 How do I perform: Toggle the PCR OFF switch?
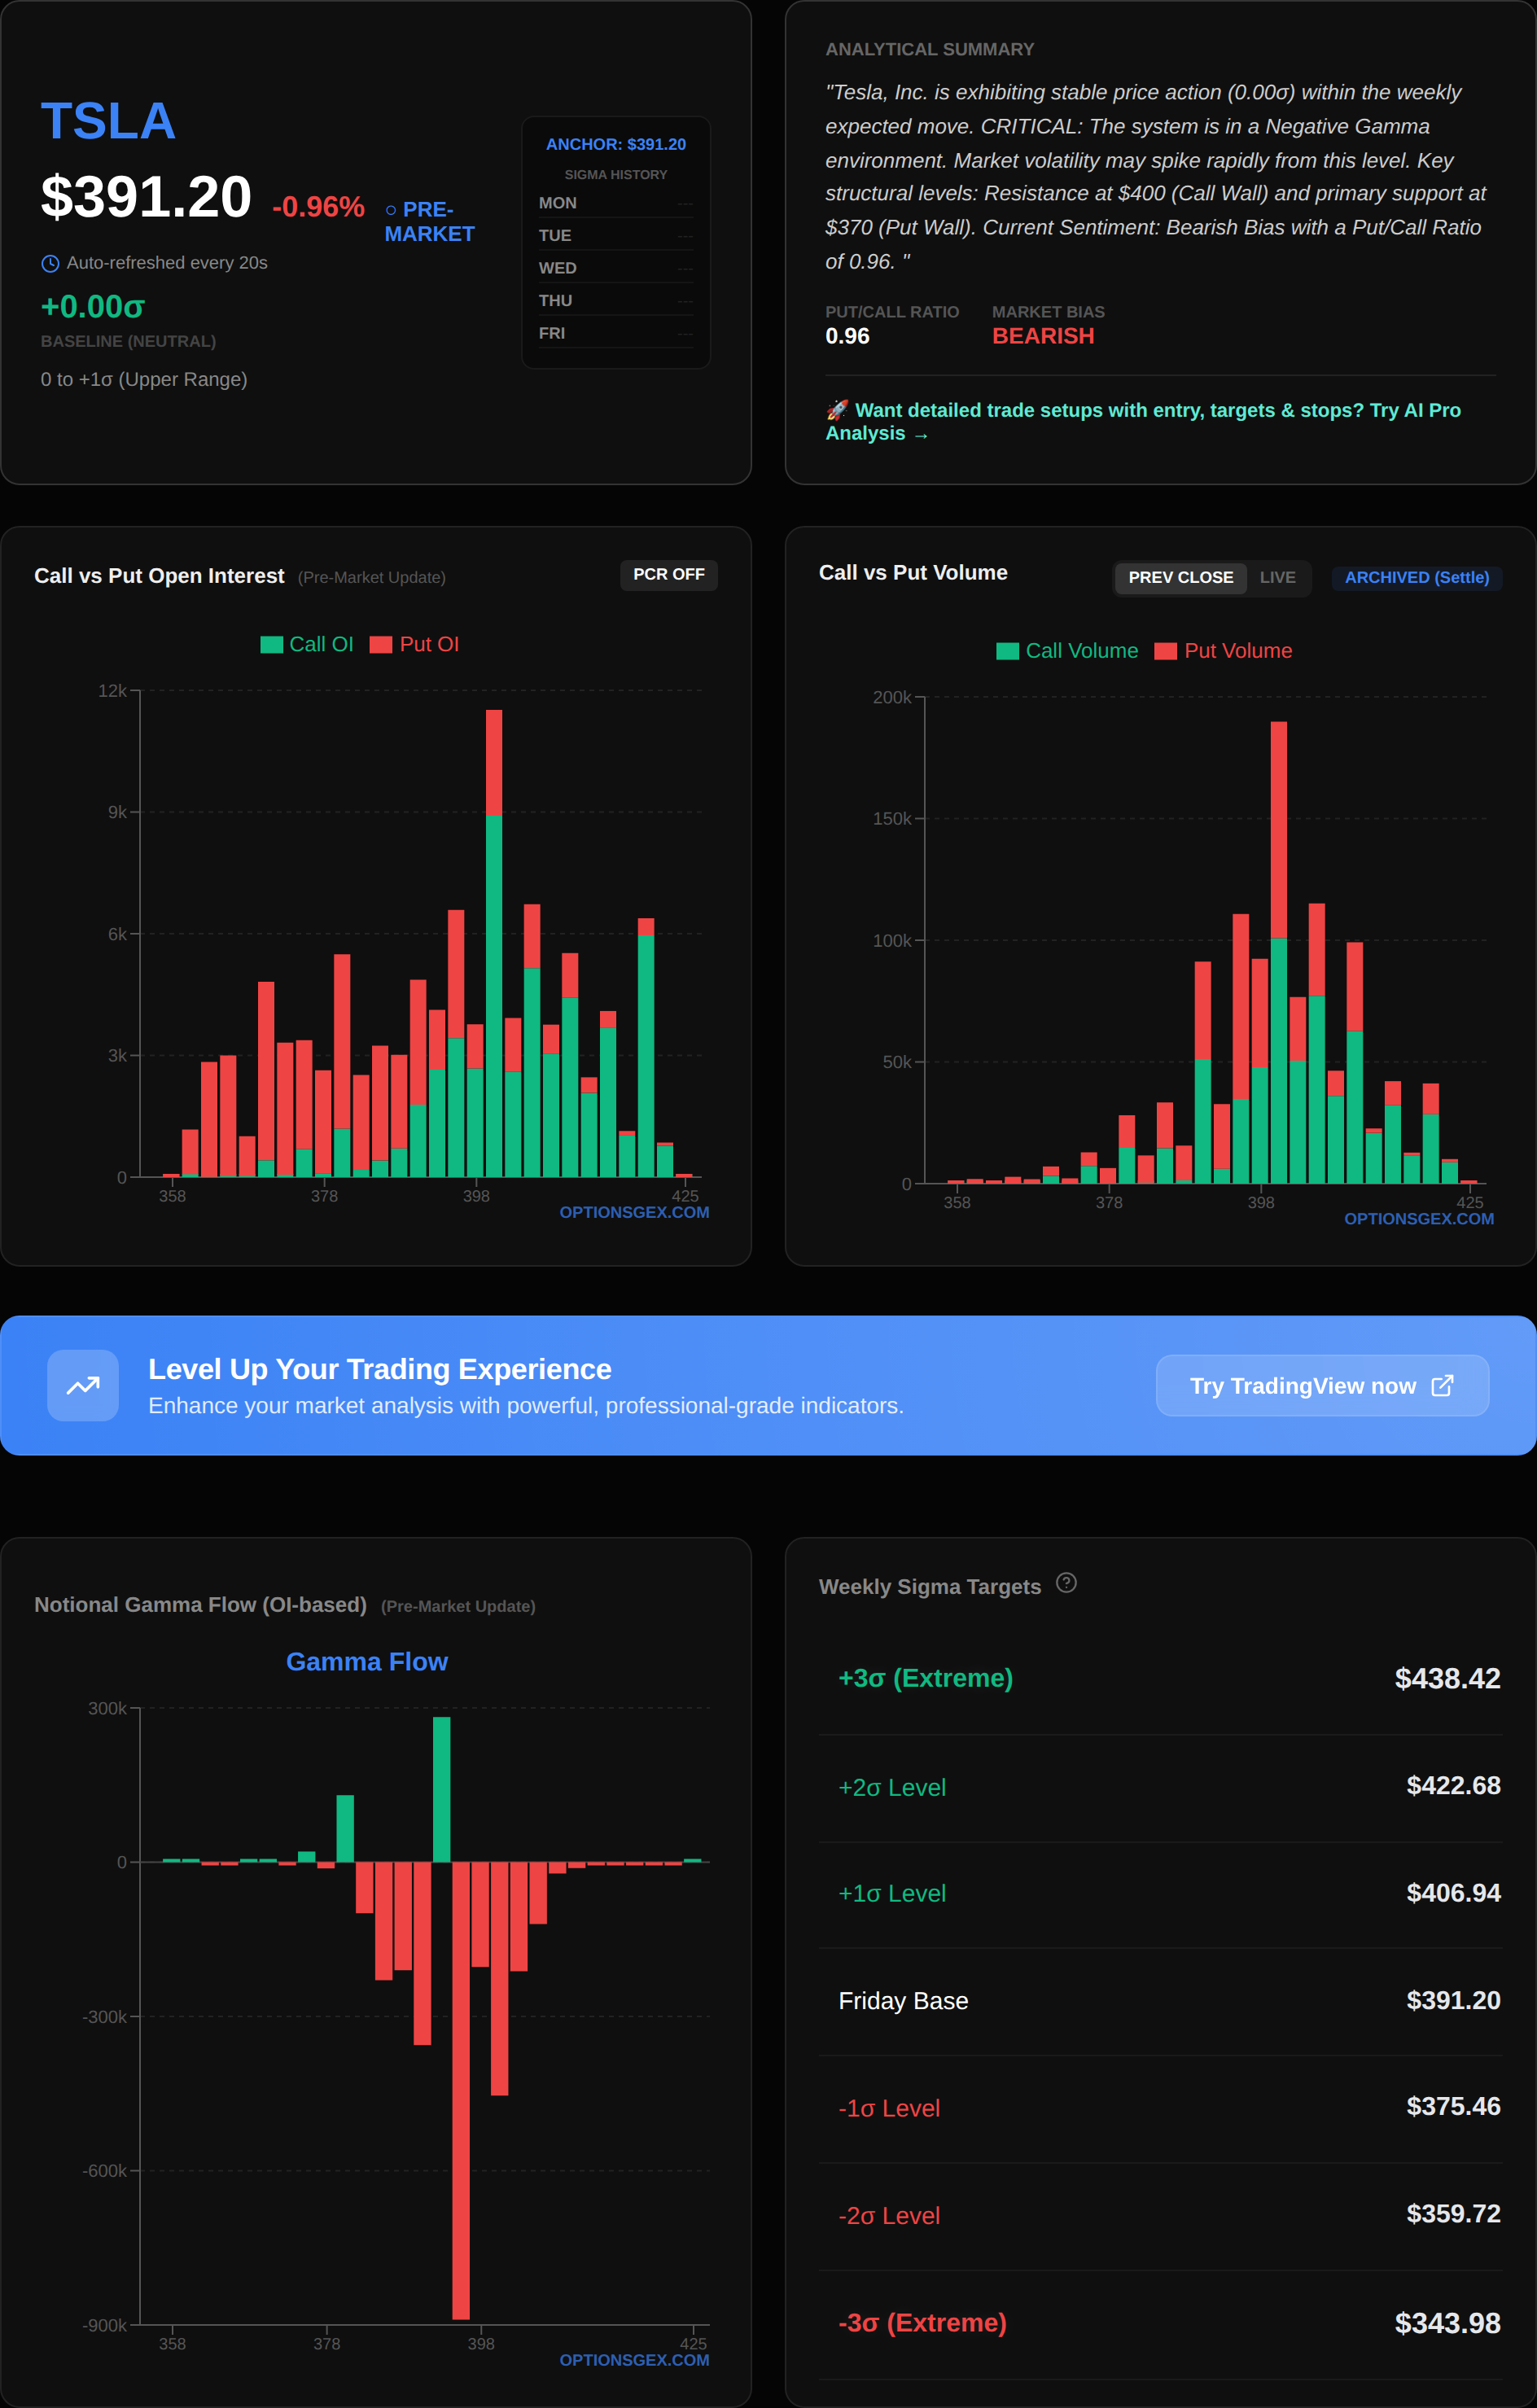(x=668, y=575)
